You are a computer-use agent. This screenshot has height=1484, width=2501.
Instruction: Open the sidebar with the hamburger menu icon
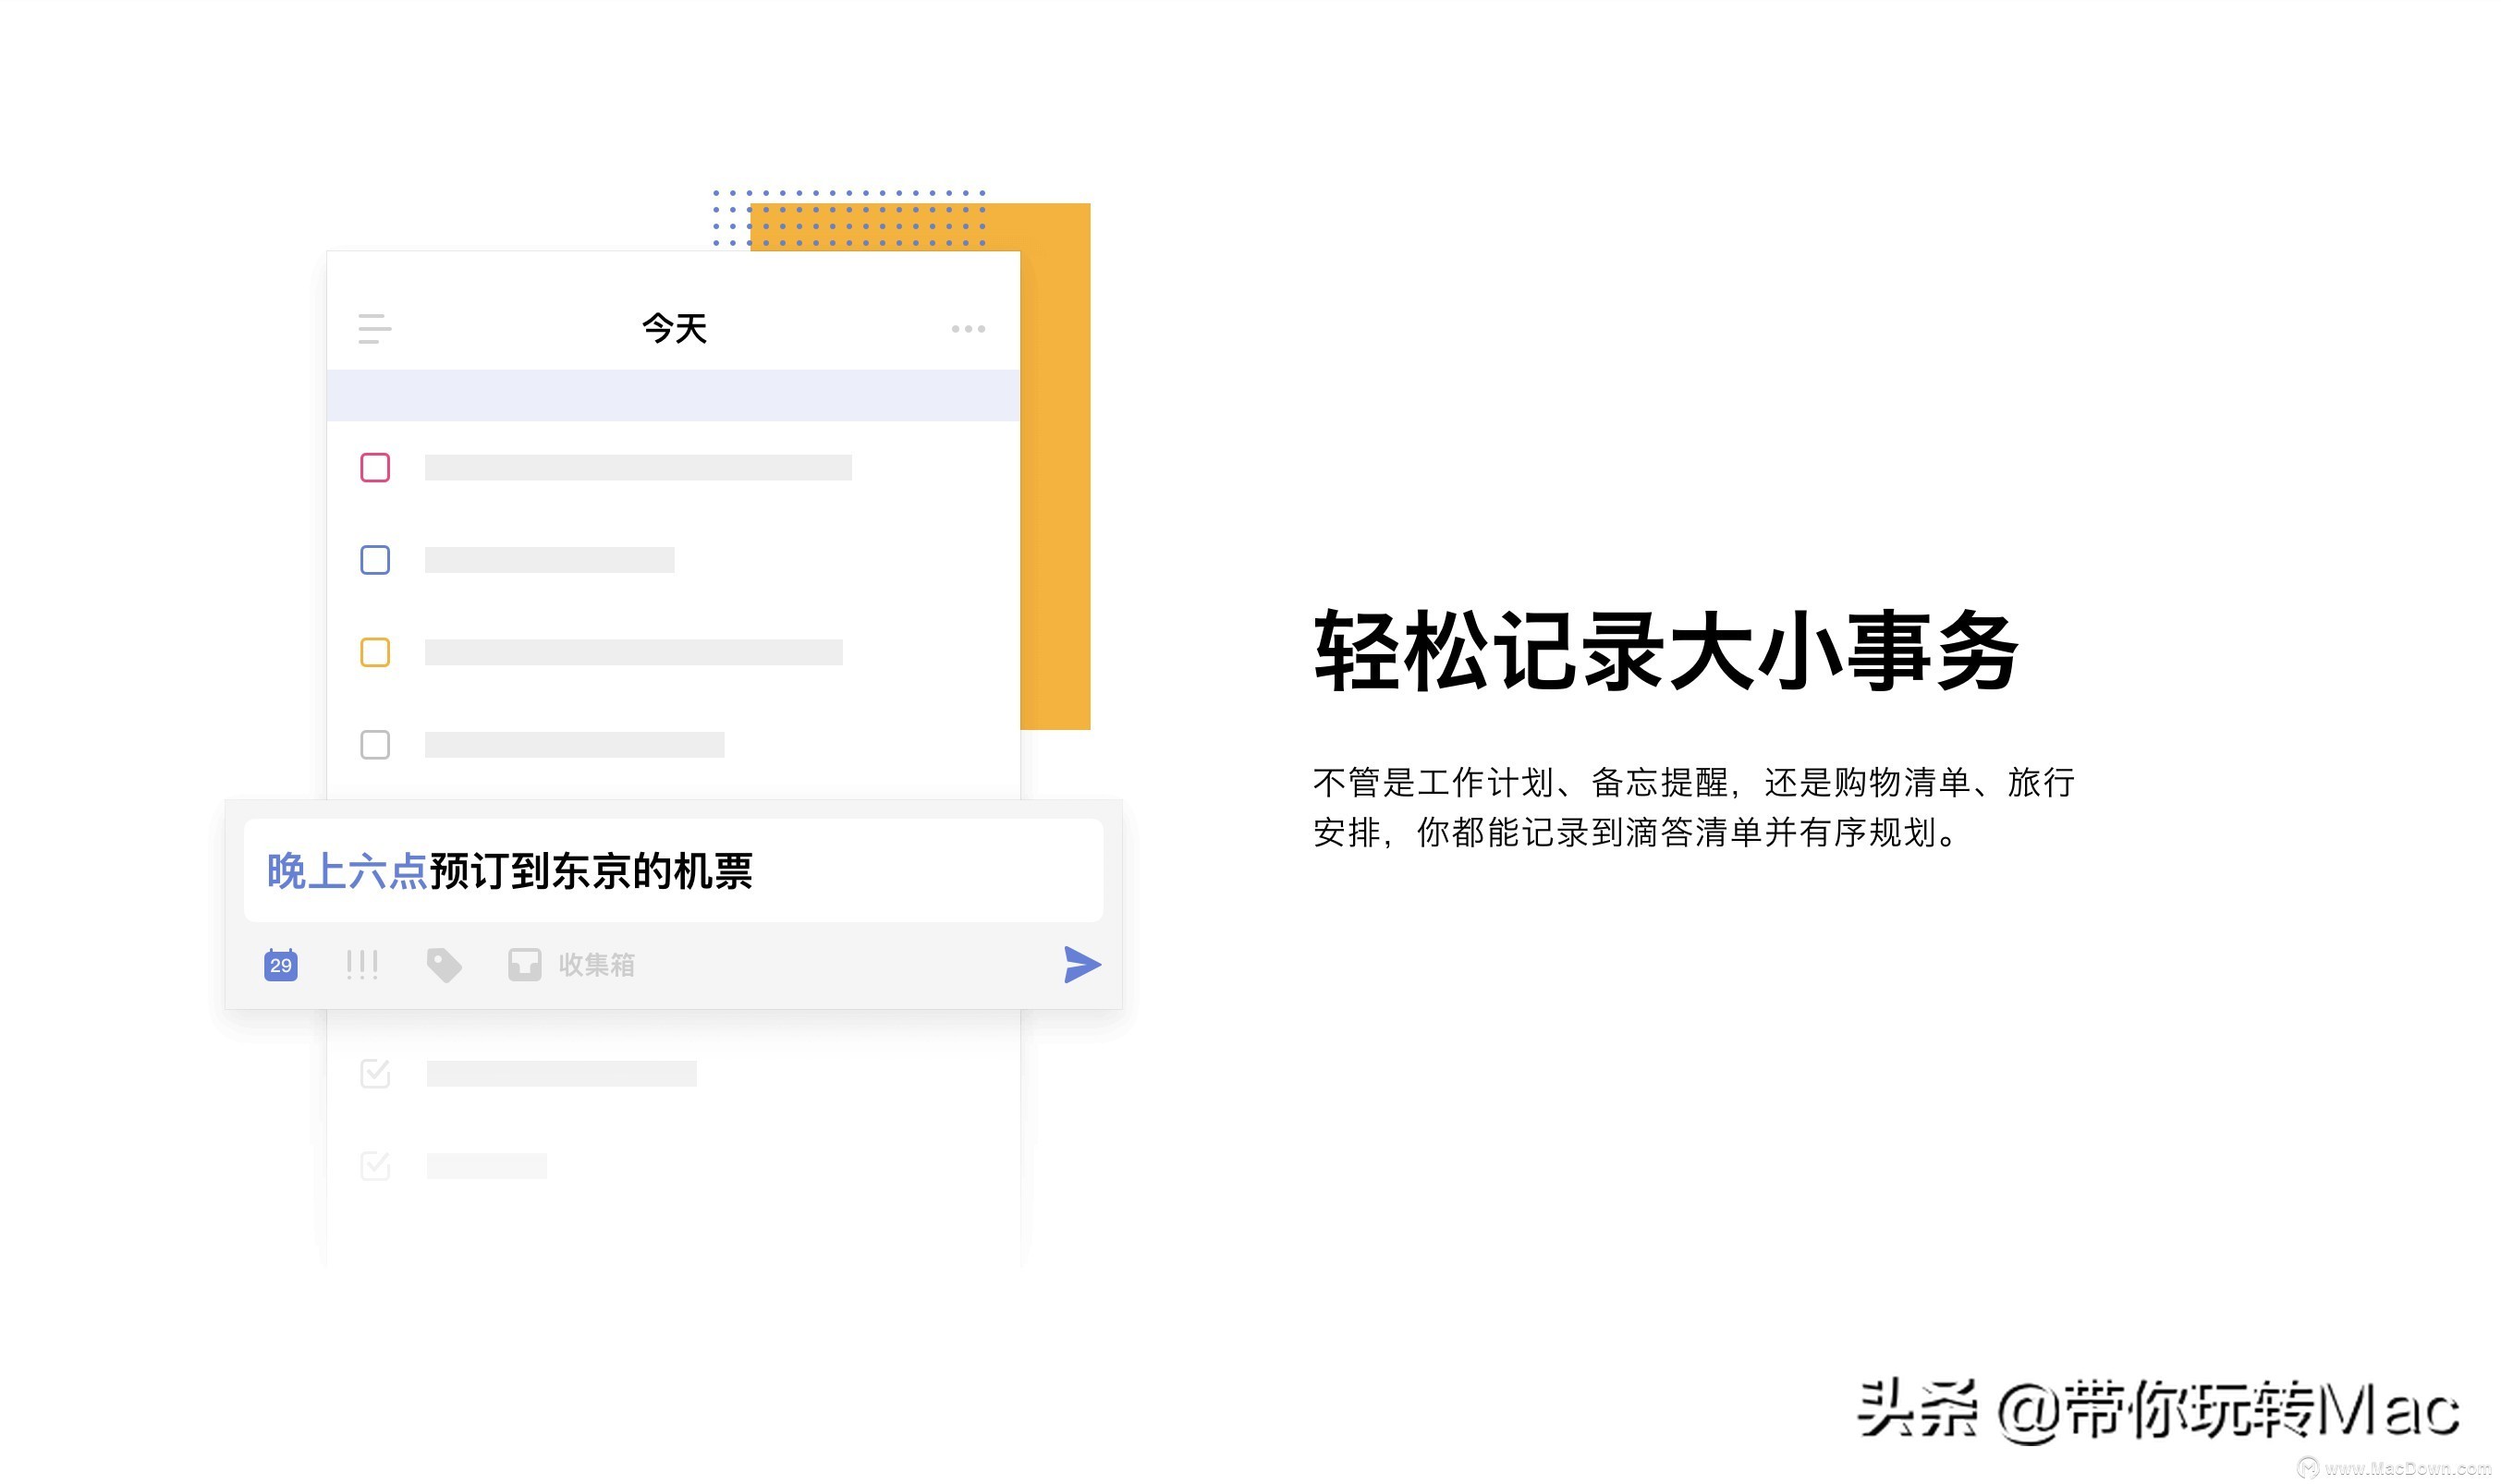point(375,327)
